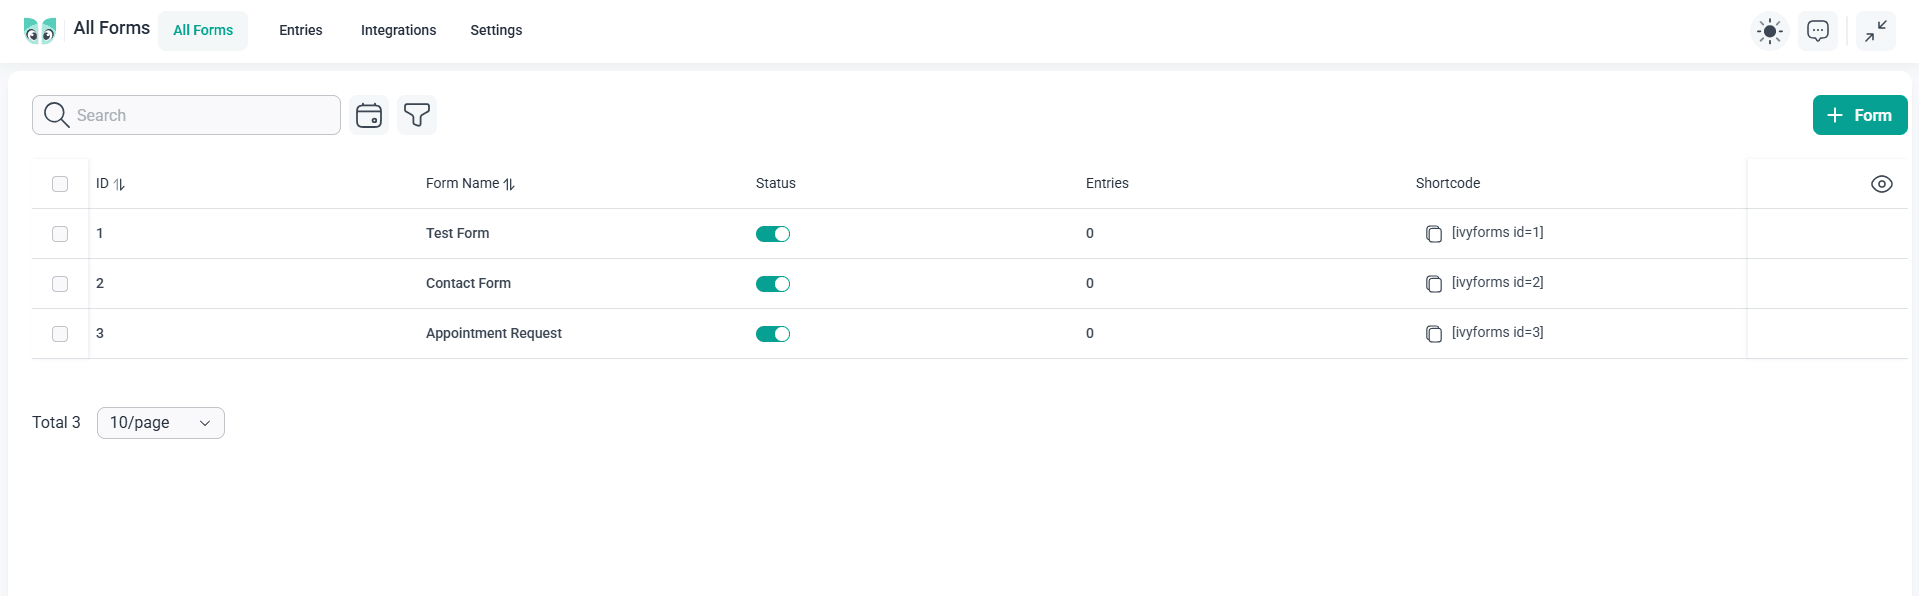This screenshot has width=1919, height=596.
Task: Disable the Test Form status toggle
Action: [x=772, y=234]
